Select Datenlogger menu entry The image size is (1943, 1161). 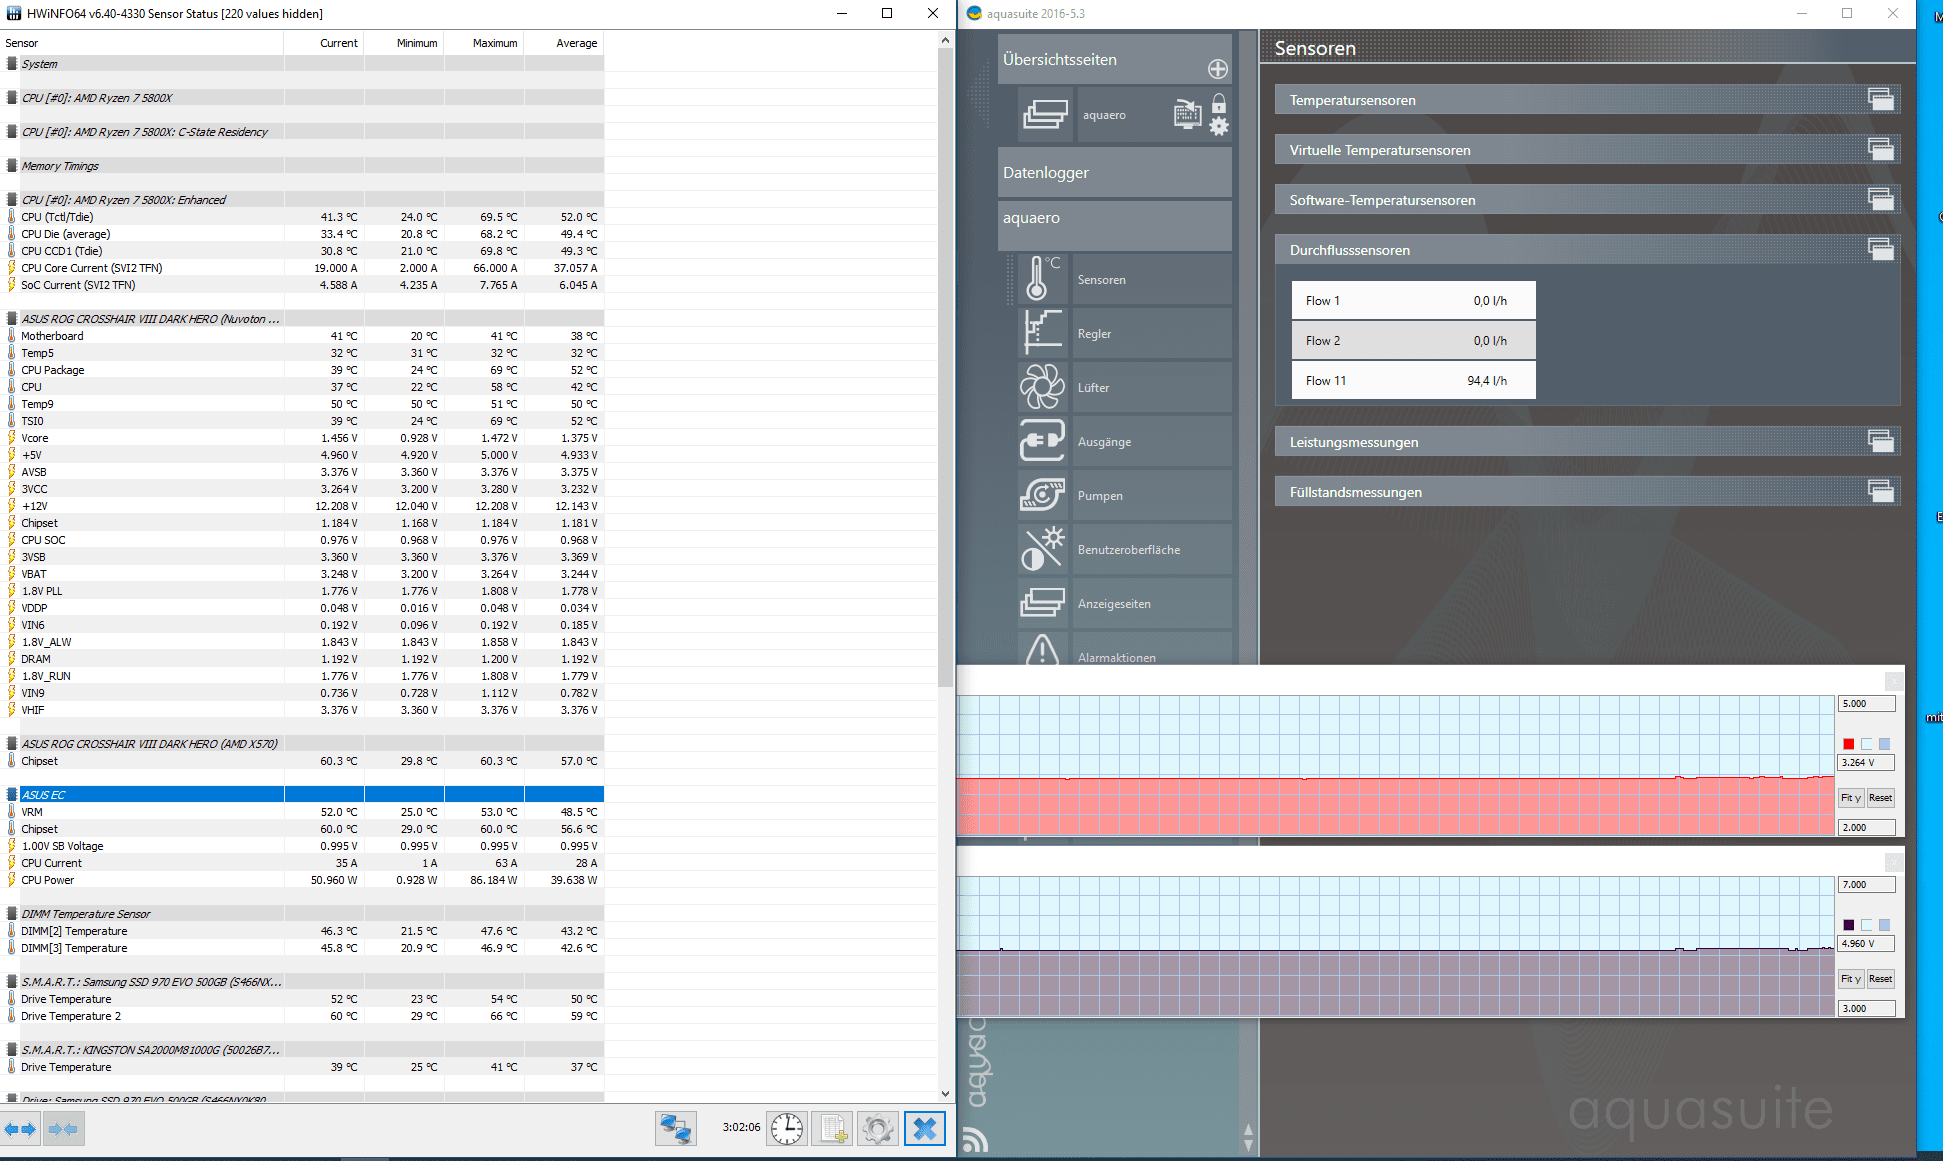point(1114,172)
